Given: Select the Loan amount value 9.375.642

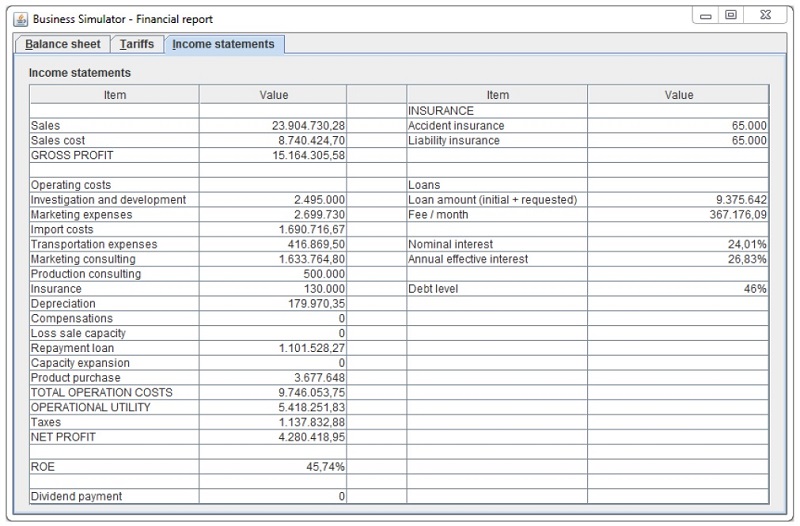Looking at the screenshot, I should click(x=741, y=200).
